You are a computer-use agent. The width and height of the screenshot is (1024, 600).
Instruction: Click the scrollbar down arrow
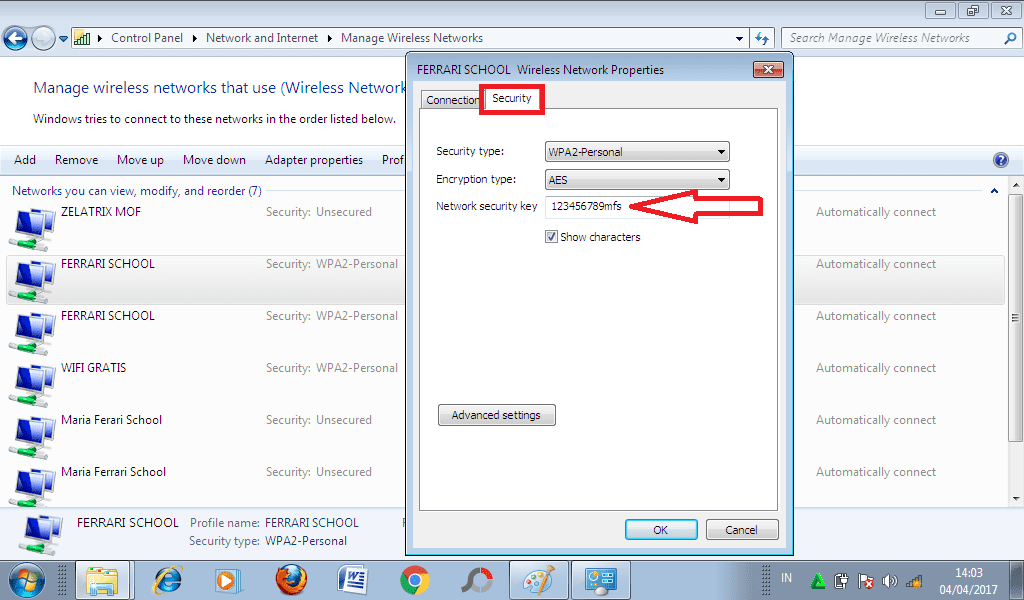click(1015, 498)
